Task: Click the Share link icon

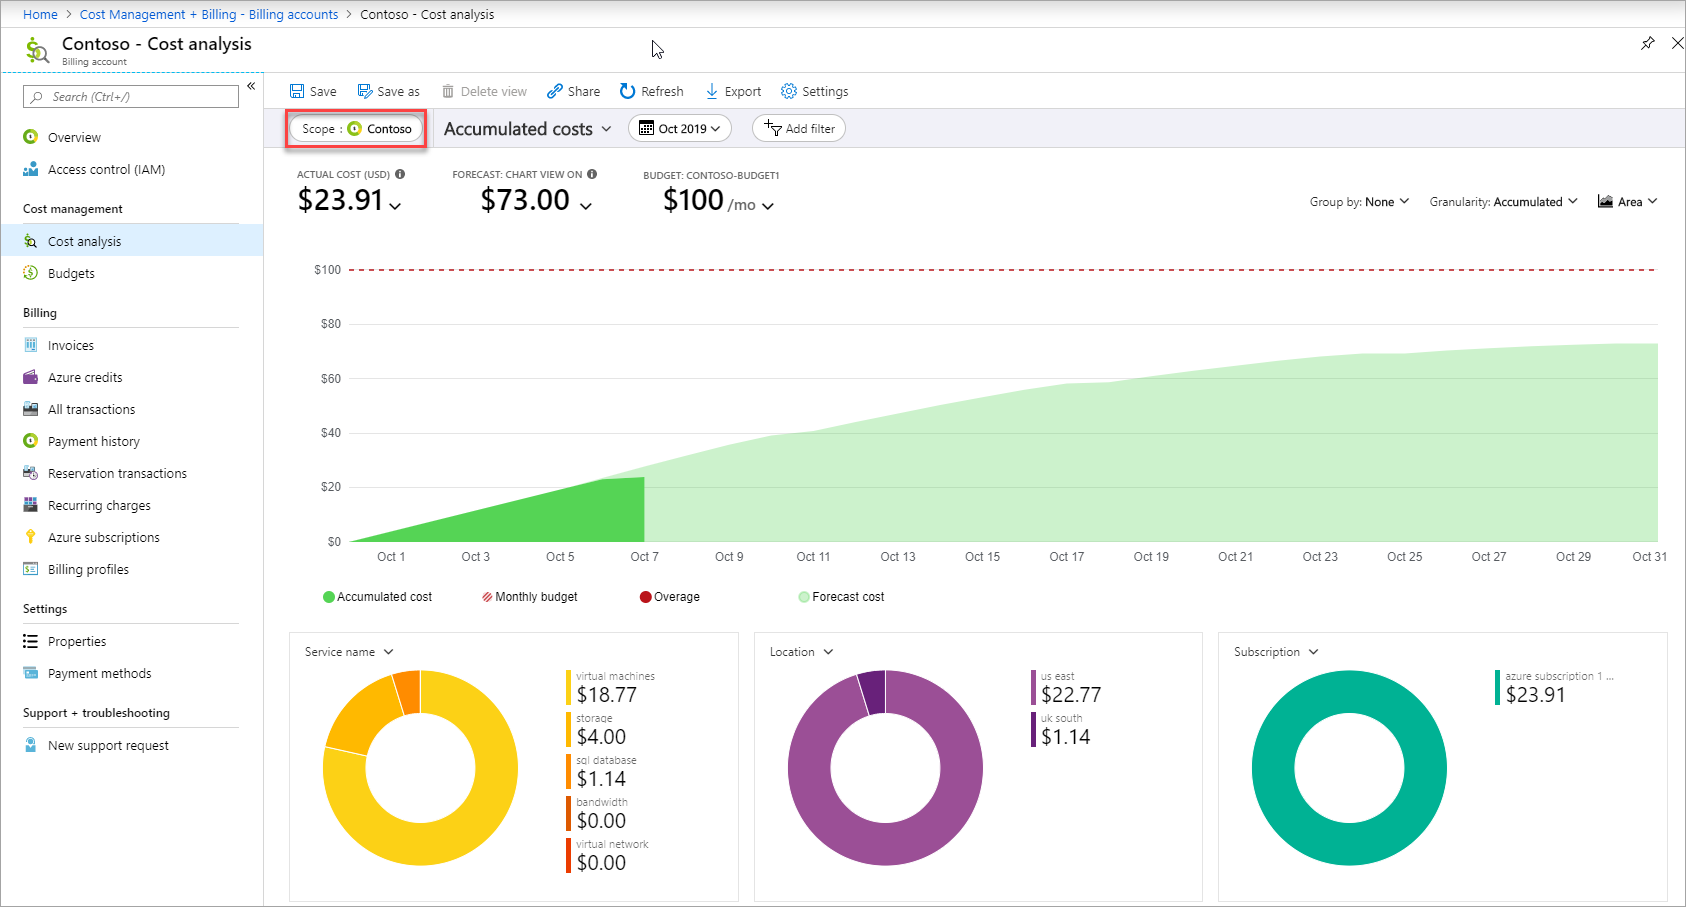Action: (555, 91)
